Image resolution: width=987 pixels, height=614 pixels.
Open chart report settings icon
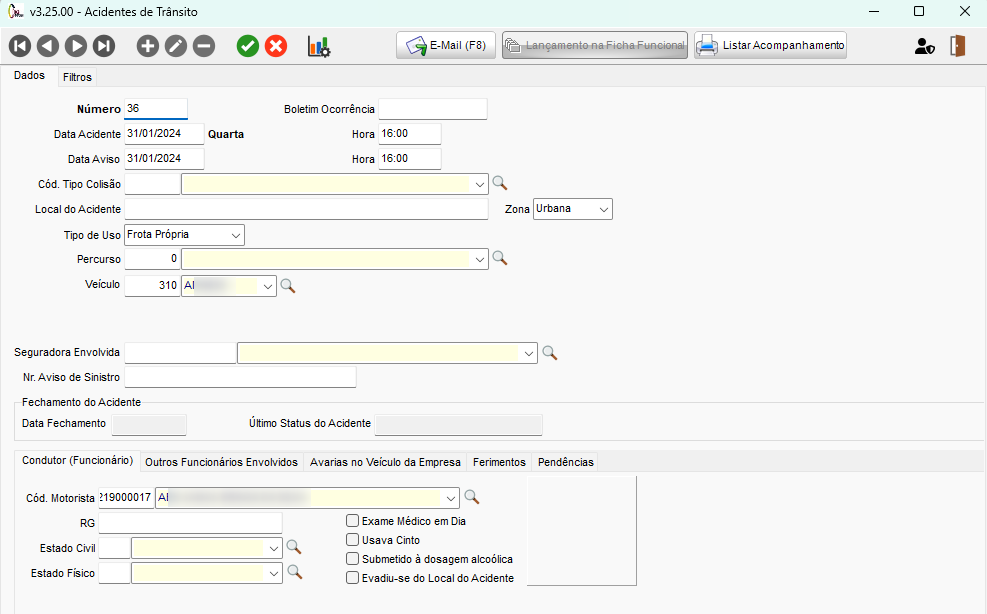pos(319,46)
